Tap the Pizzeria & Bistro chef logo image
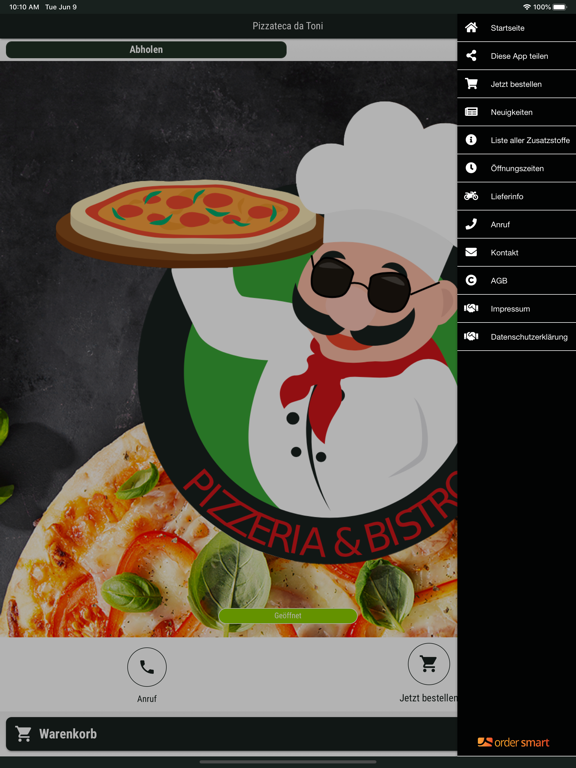Image resolution: width=576 pixels, height=768 pixels. pos(257,333)
